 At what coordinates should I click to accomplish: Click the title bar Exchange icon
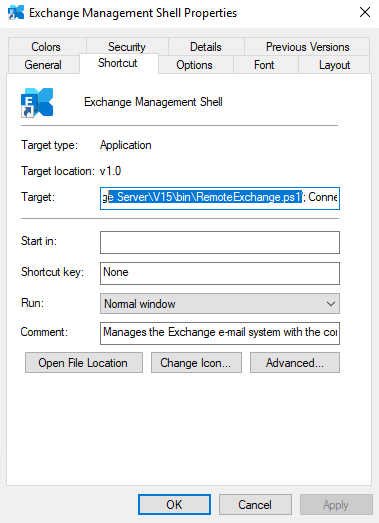[x=16, y=13]
